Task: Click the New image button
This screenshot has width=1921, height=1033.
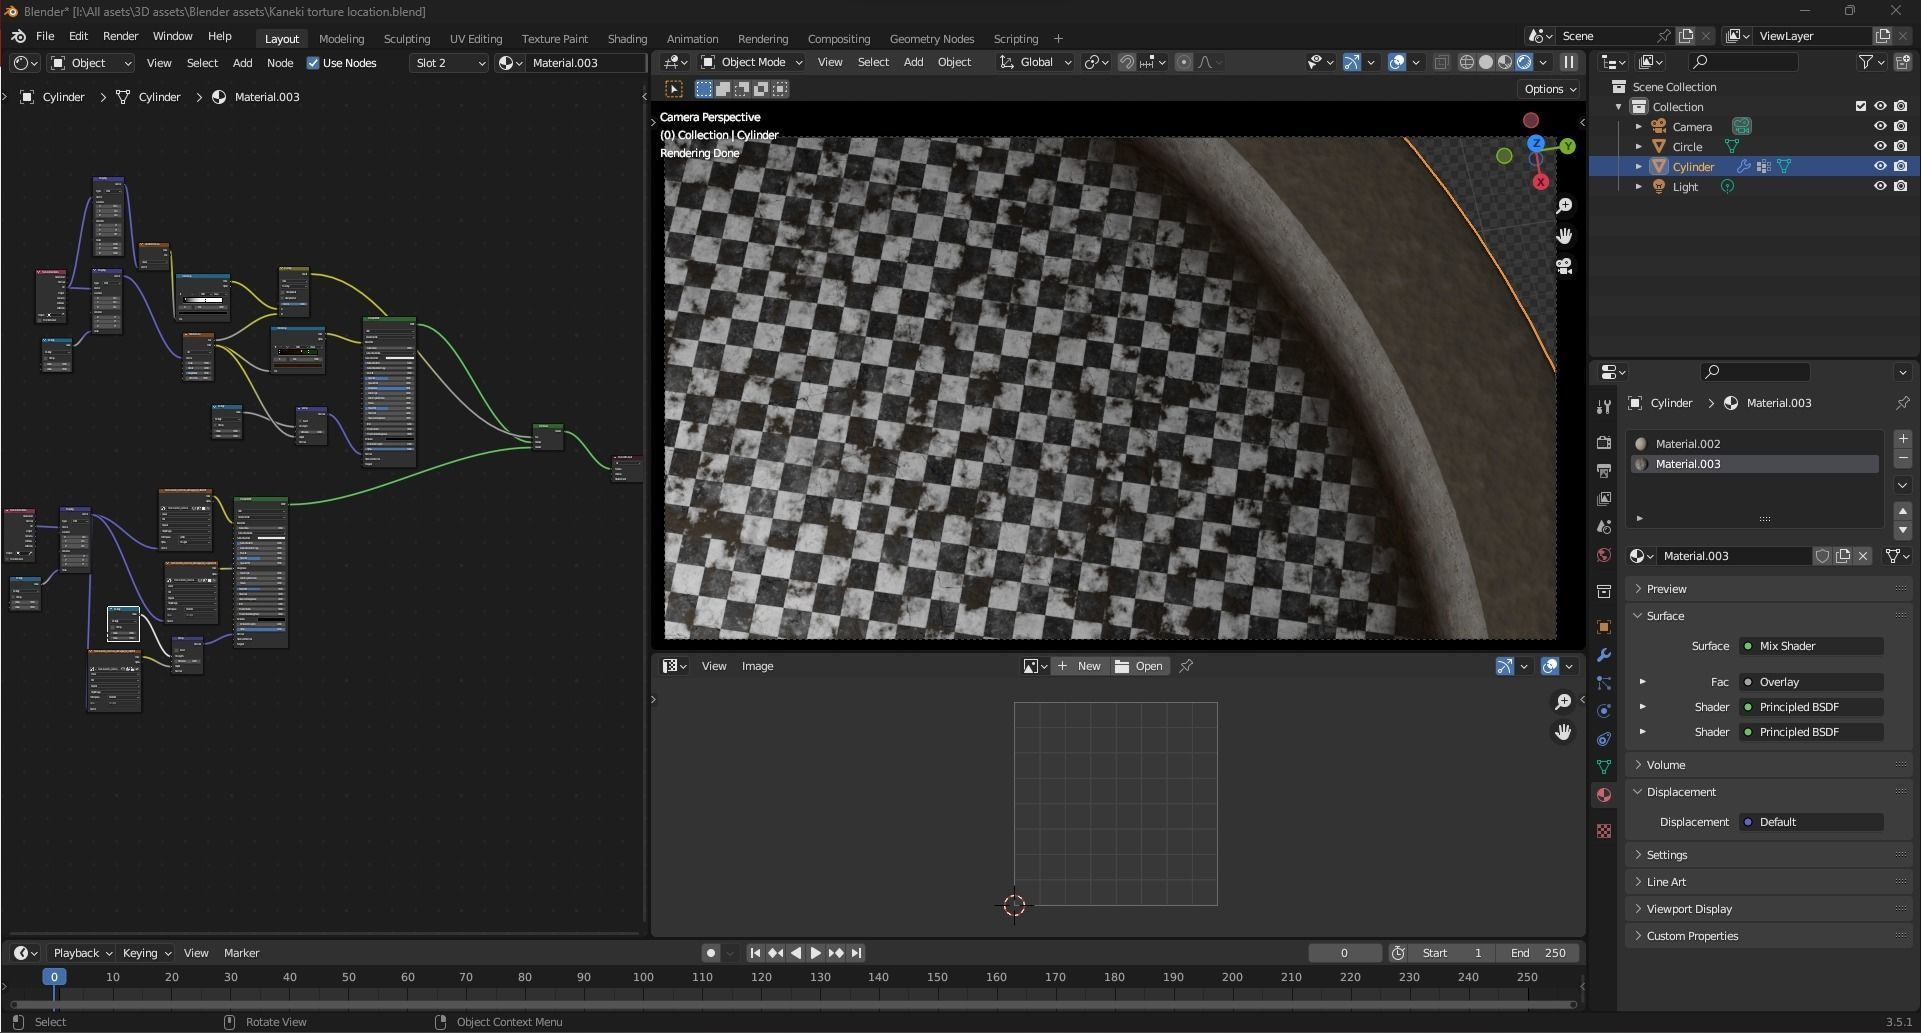Action: [x=1079, y=666]
